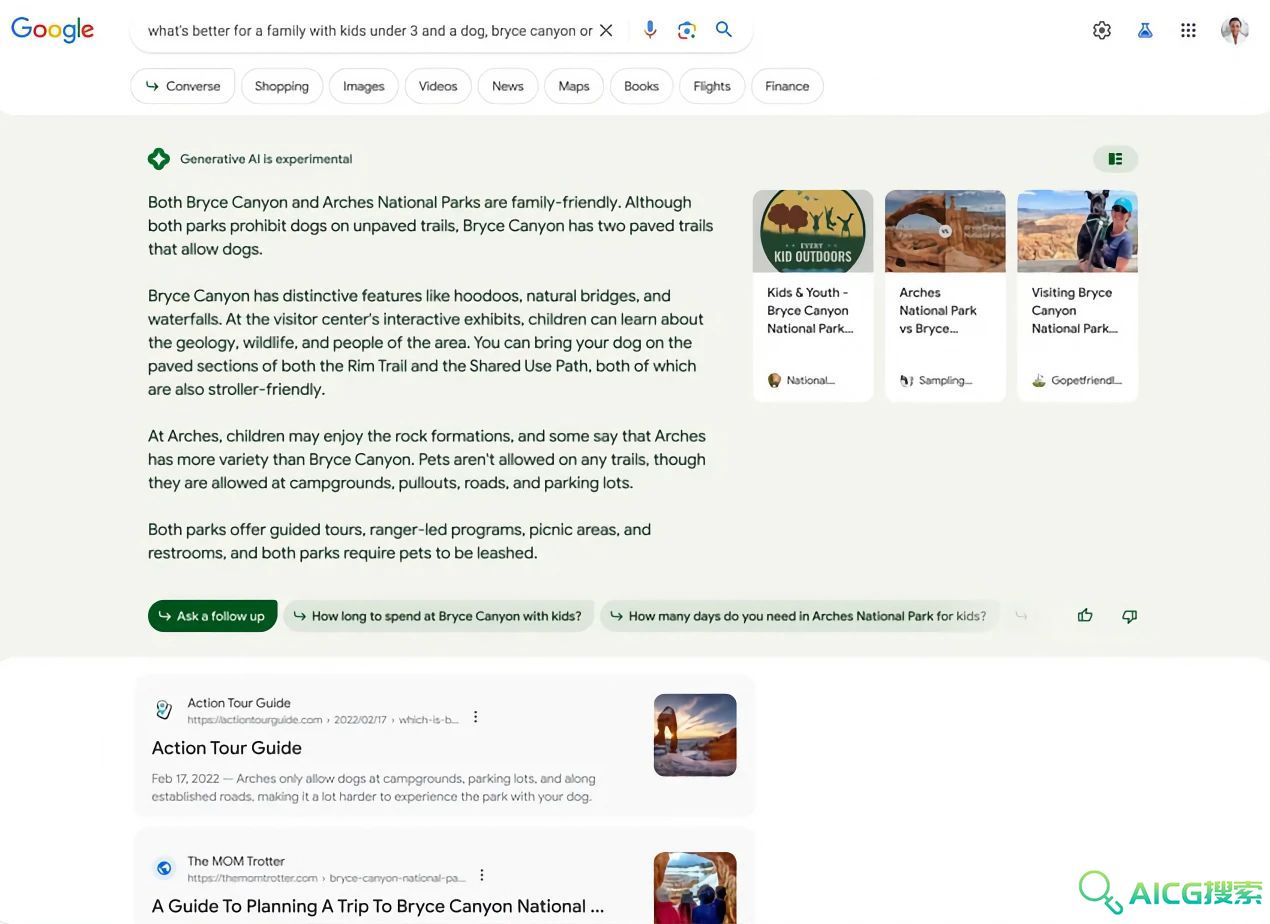Click into the search query field
The image size is (1270, 924).
pyautogui.click(x=370, y=31)
